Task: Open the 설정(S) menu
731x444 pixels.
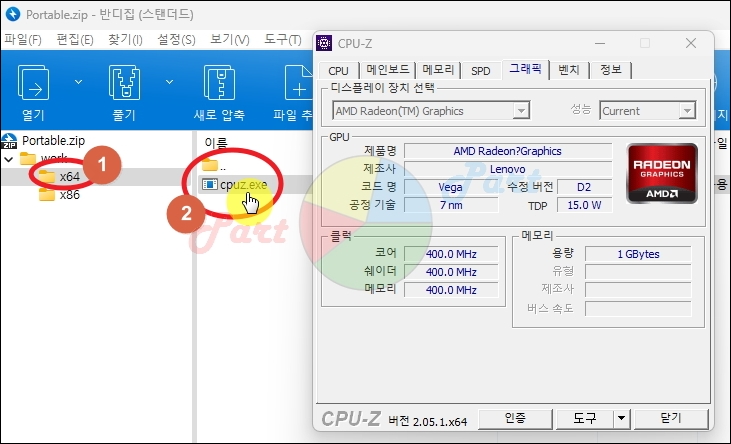Action: coord(176,40)
